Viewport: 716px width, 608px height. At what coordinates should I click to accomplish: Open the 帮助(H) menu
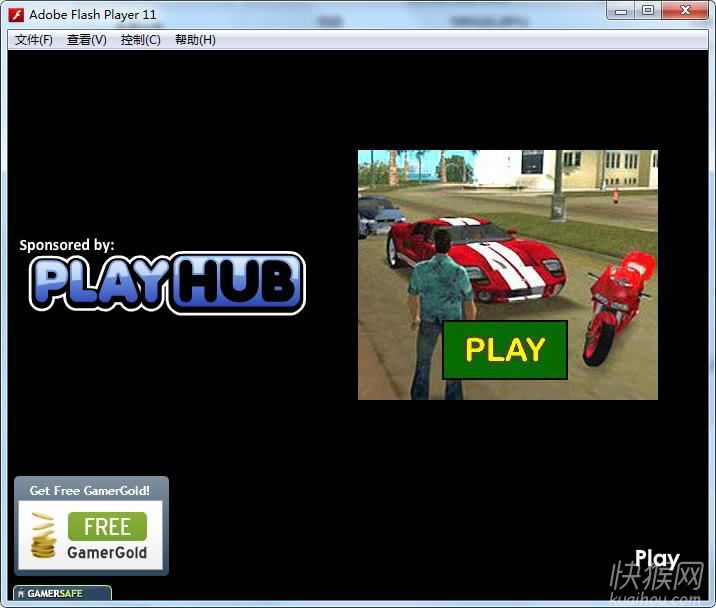point(195,40)
